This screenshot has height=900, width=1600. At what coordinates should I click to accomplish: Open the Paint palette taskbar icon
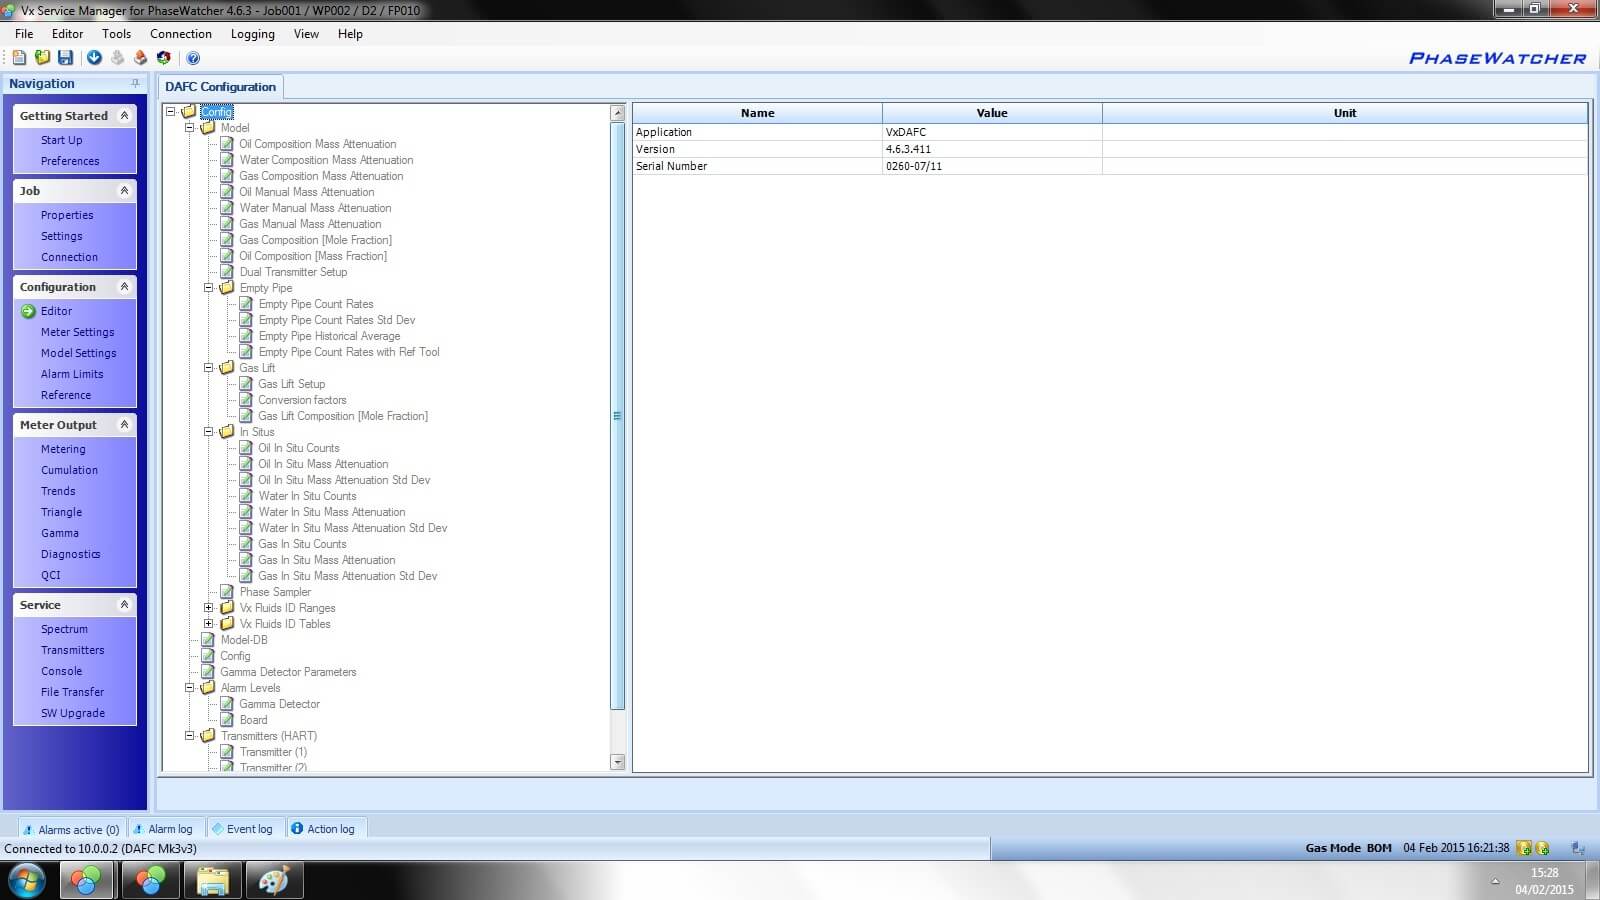(x=273, y=881)
